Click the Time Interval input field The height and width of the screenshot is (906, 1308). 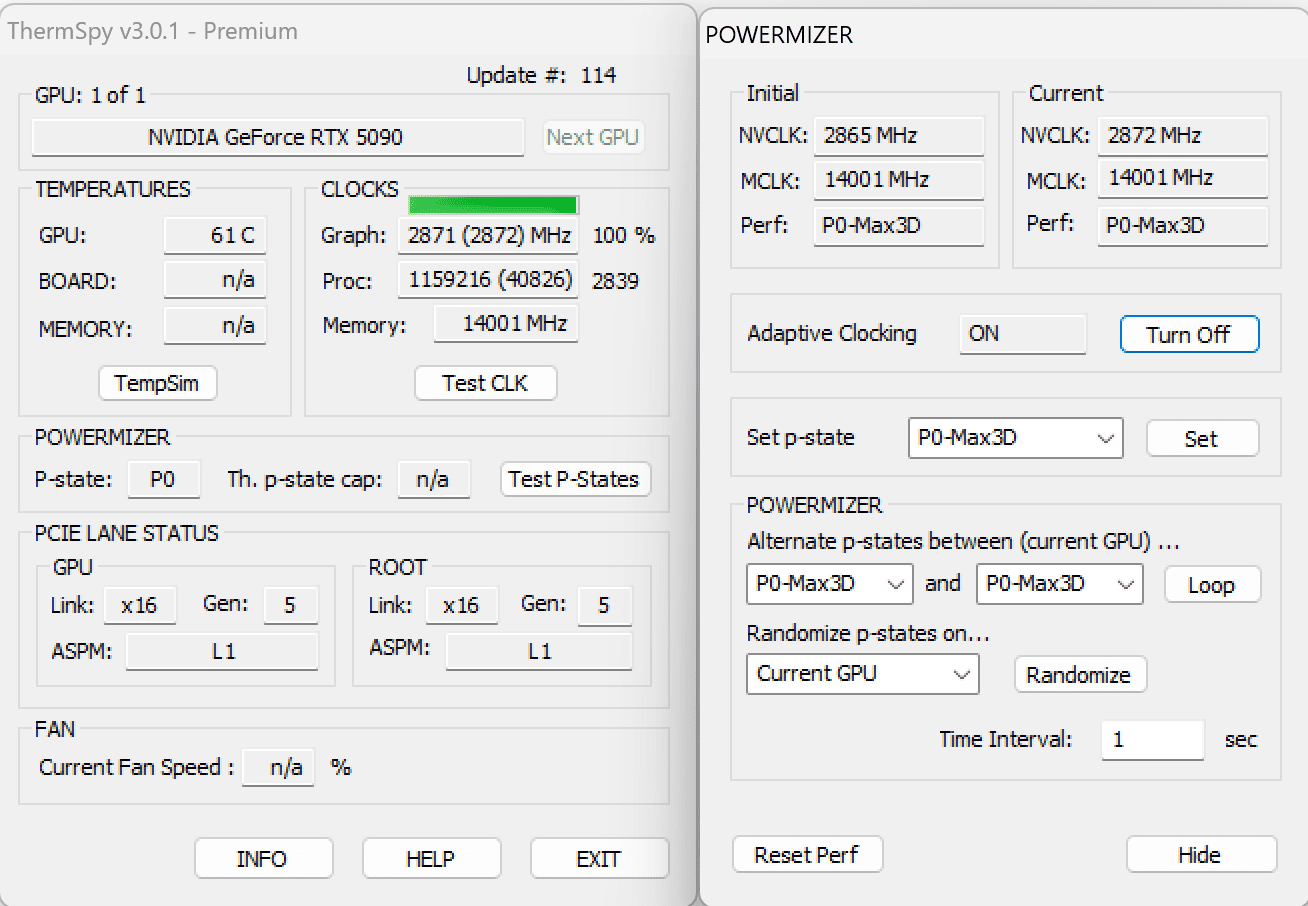click(1152, 740)
